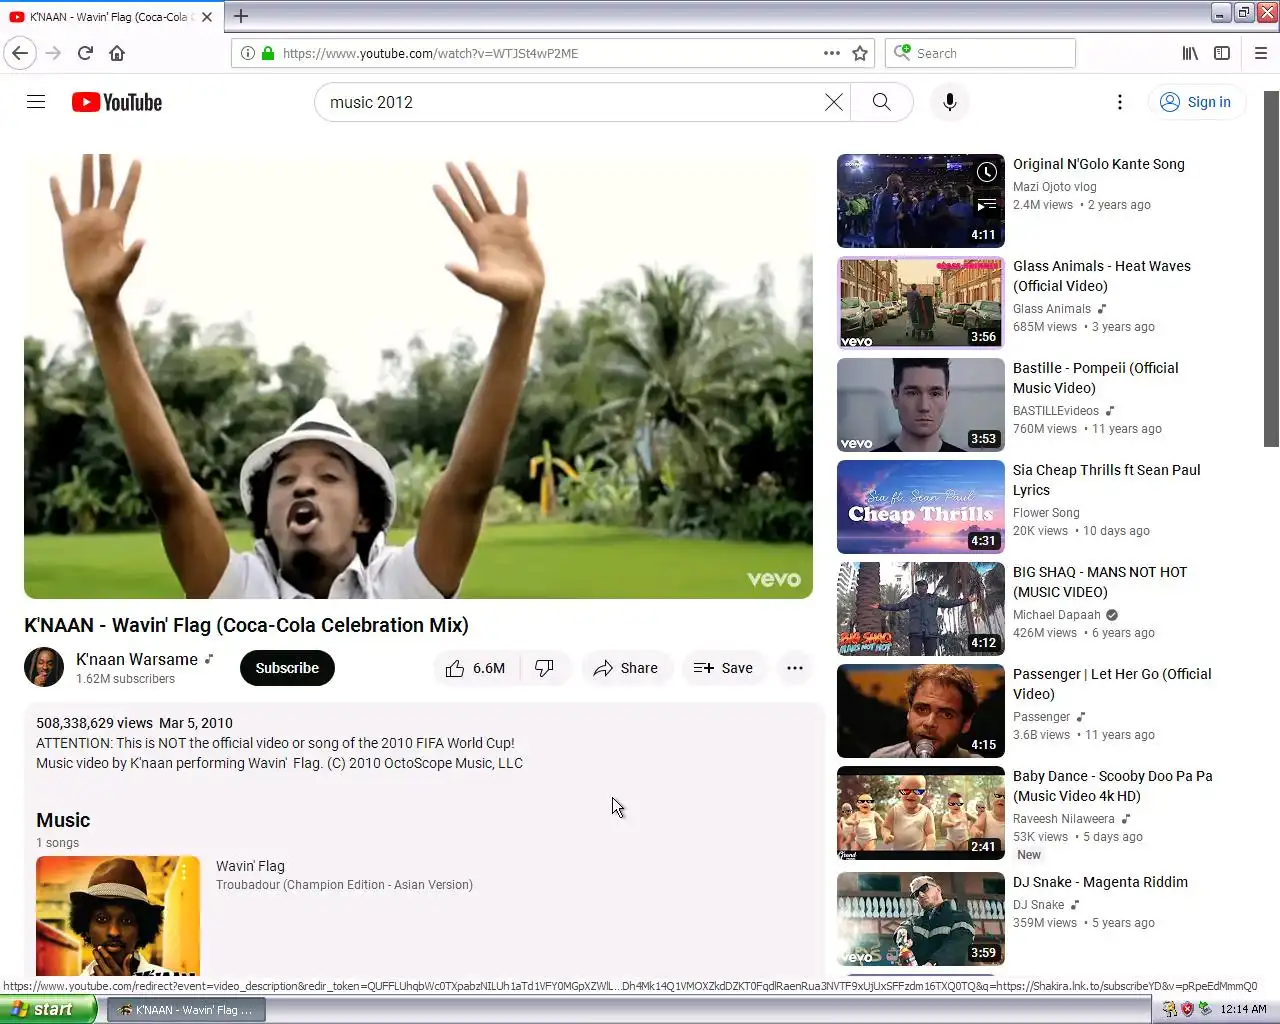Share the Wavin' Flag video

pyautogui.click(x=626, y=668)
